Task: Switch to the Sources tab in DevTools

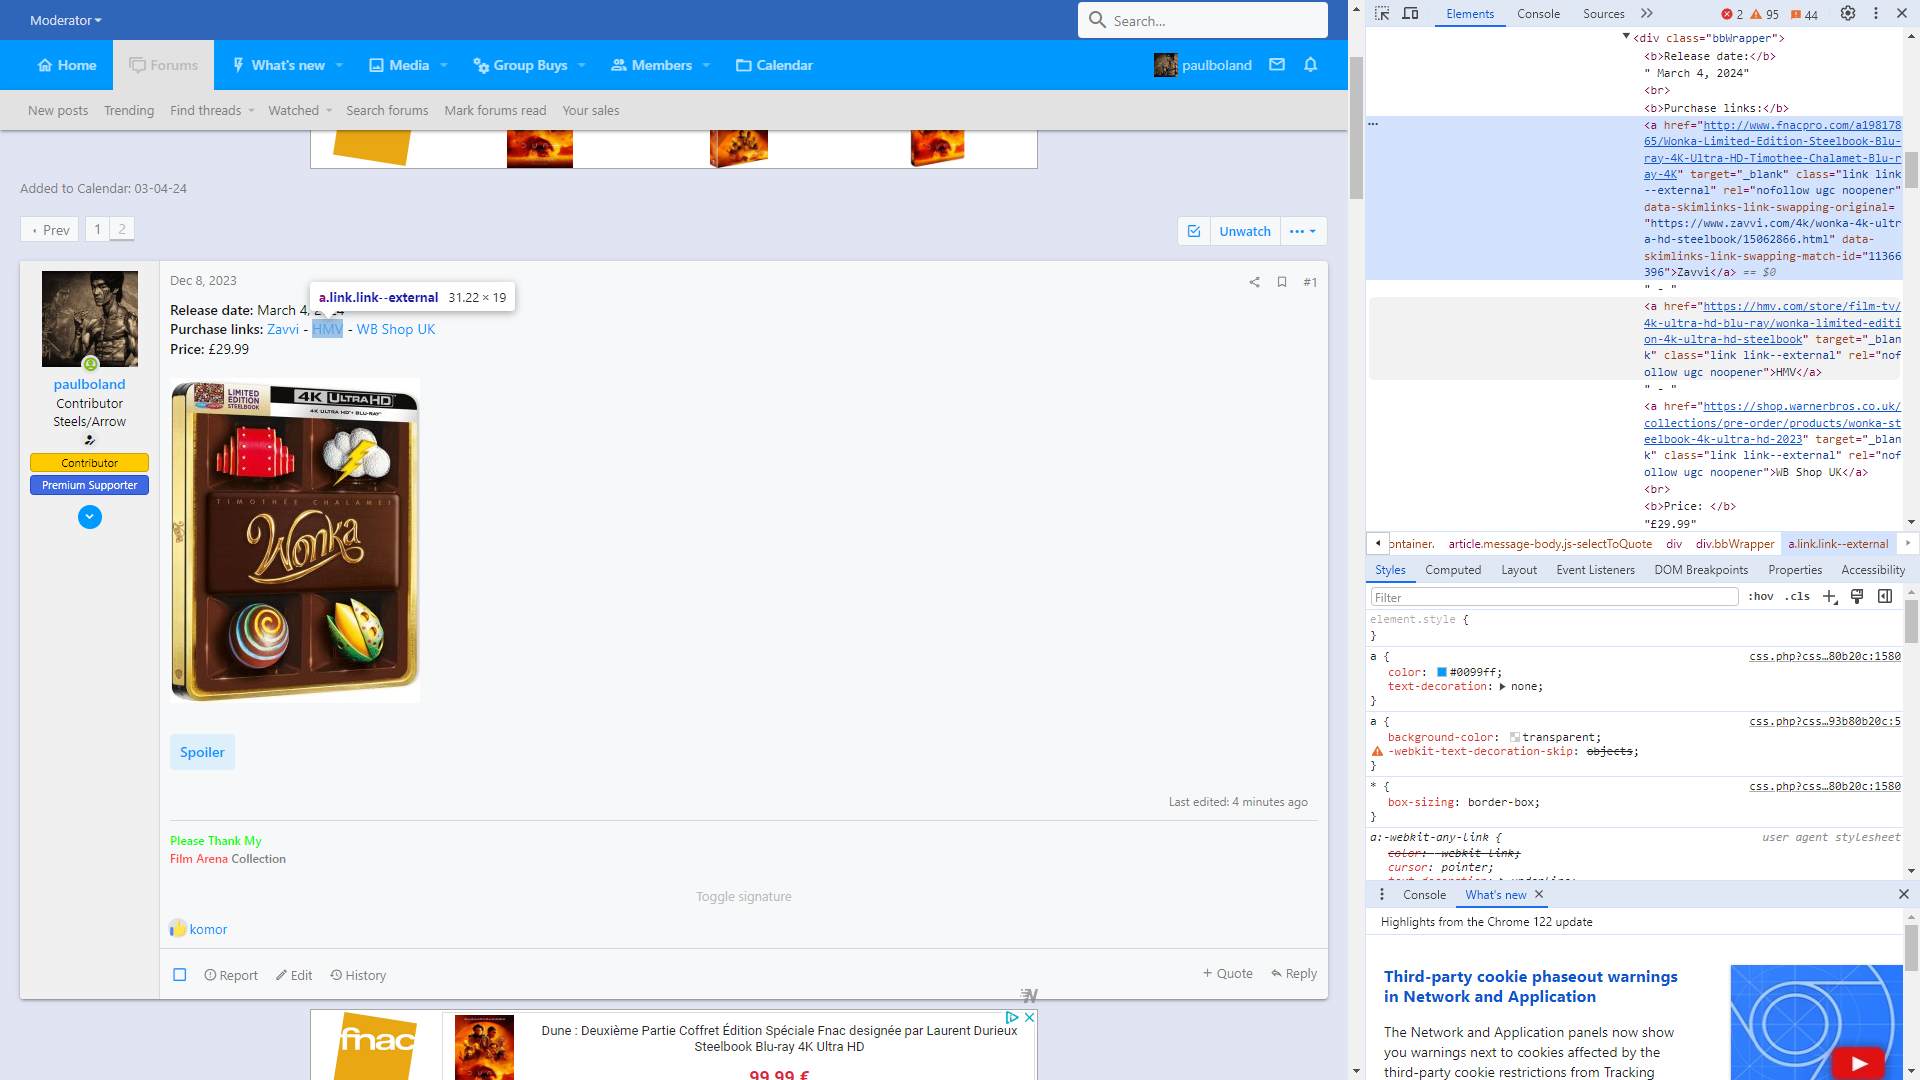Action: coord(1603,14)
